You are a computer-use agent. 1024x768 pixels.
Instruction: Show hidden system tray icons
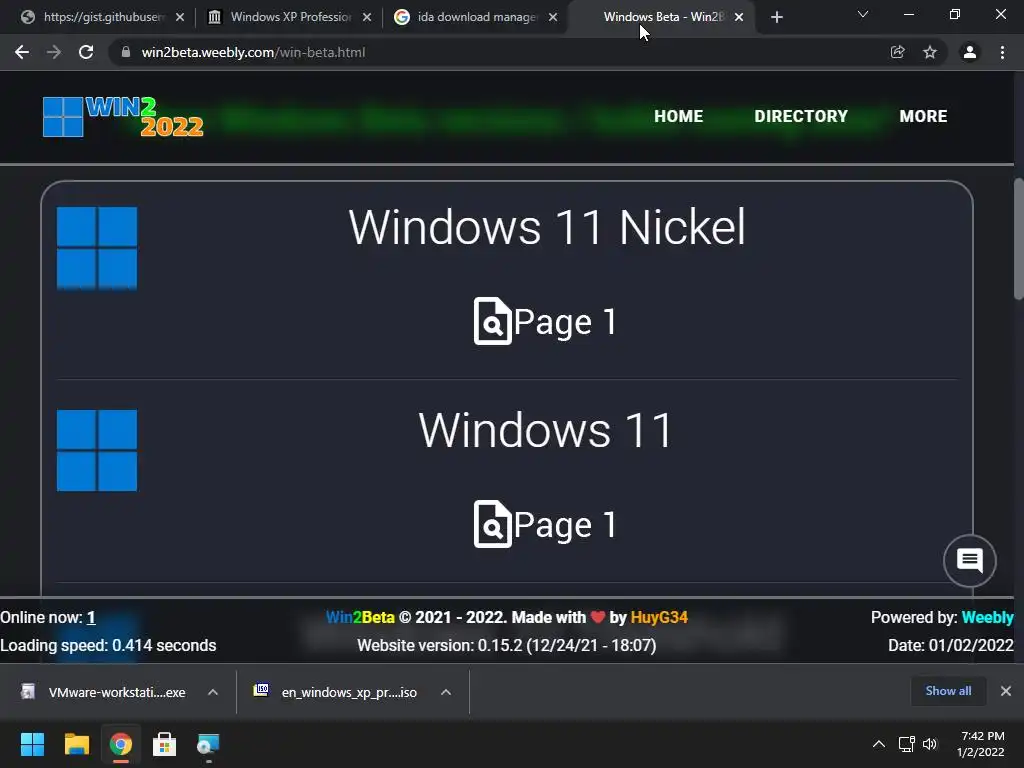tap(879, 744)
